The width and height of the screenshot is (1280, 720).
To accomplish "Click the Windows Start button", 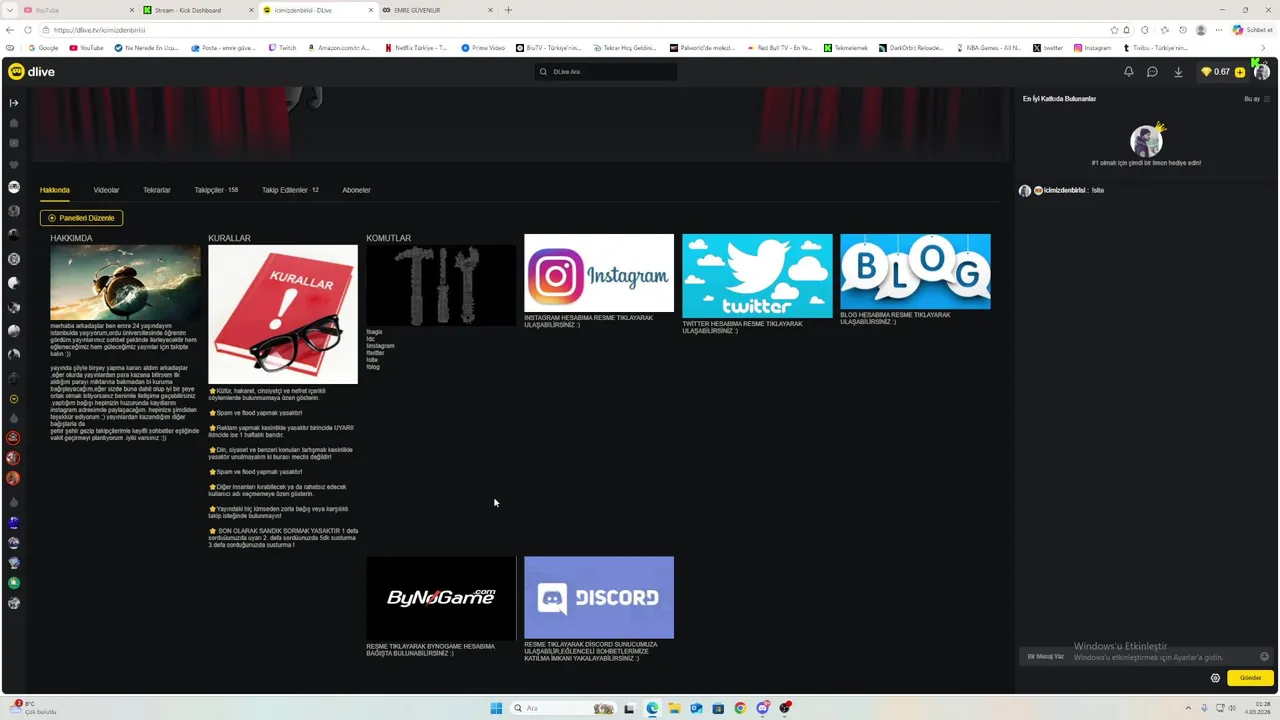I will coord(496,708).
